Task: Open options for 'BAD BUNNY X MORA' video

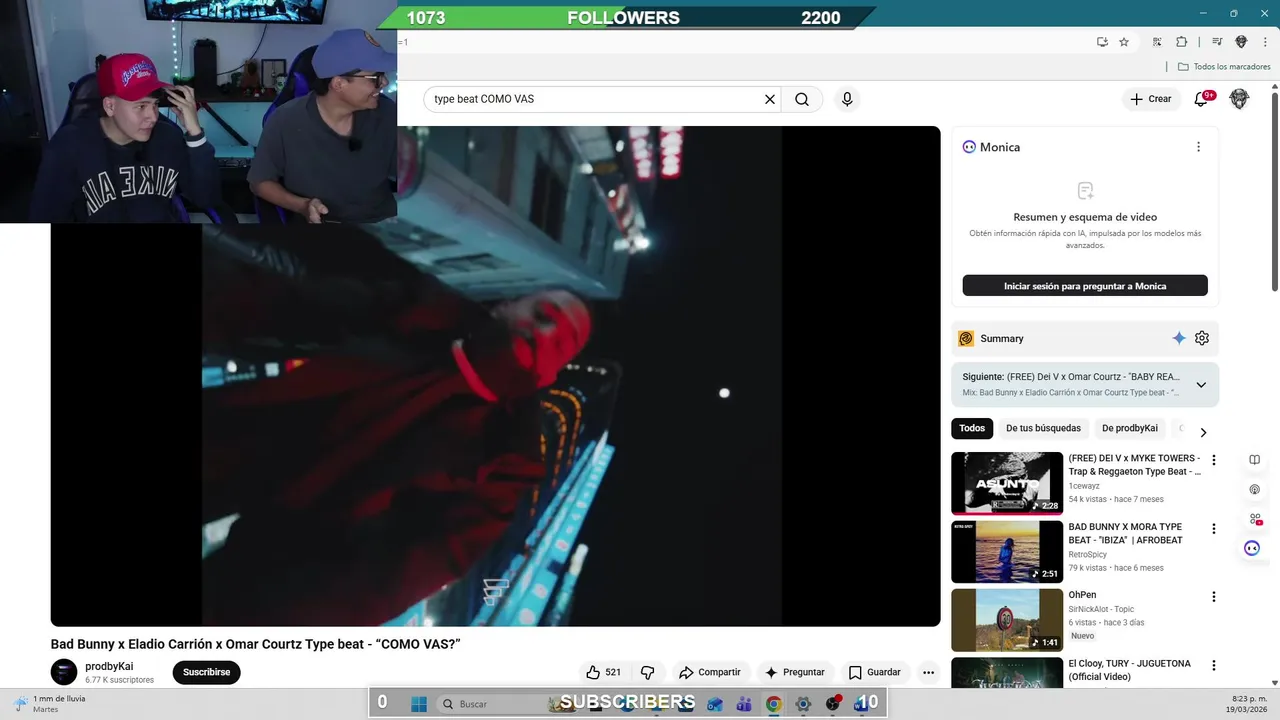Action: click(x=1214, y=529)
